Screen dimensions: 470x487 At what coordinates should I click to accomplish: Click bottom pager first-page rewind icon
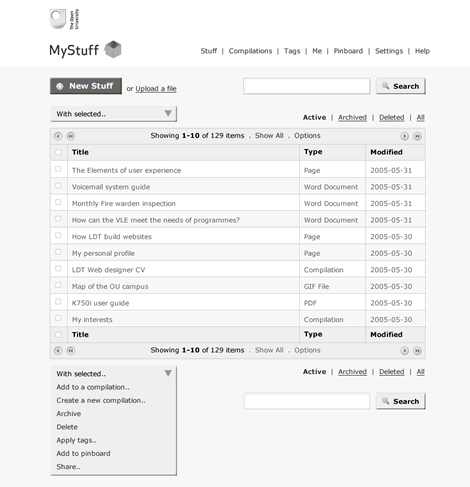pos(71,351)
